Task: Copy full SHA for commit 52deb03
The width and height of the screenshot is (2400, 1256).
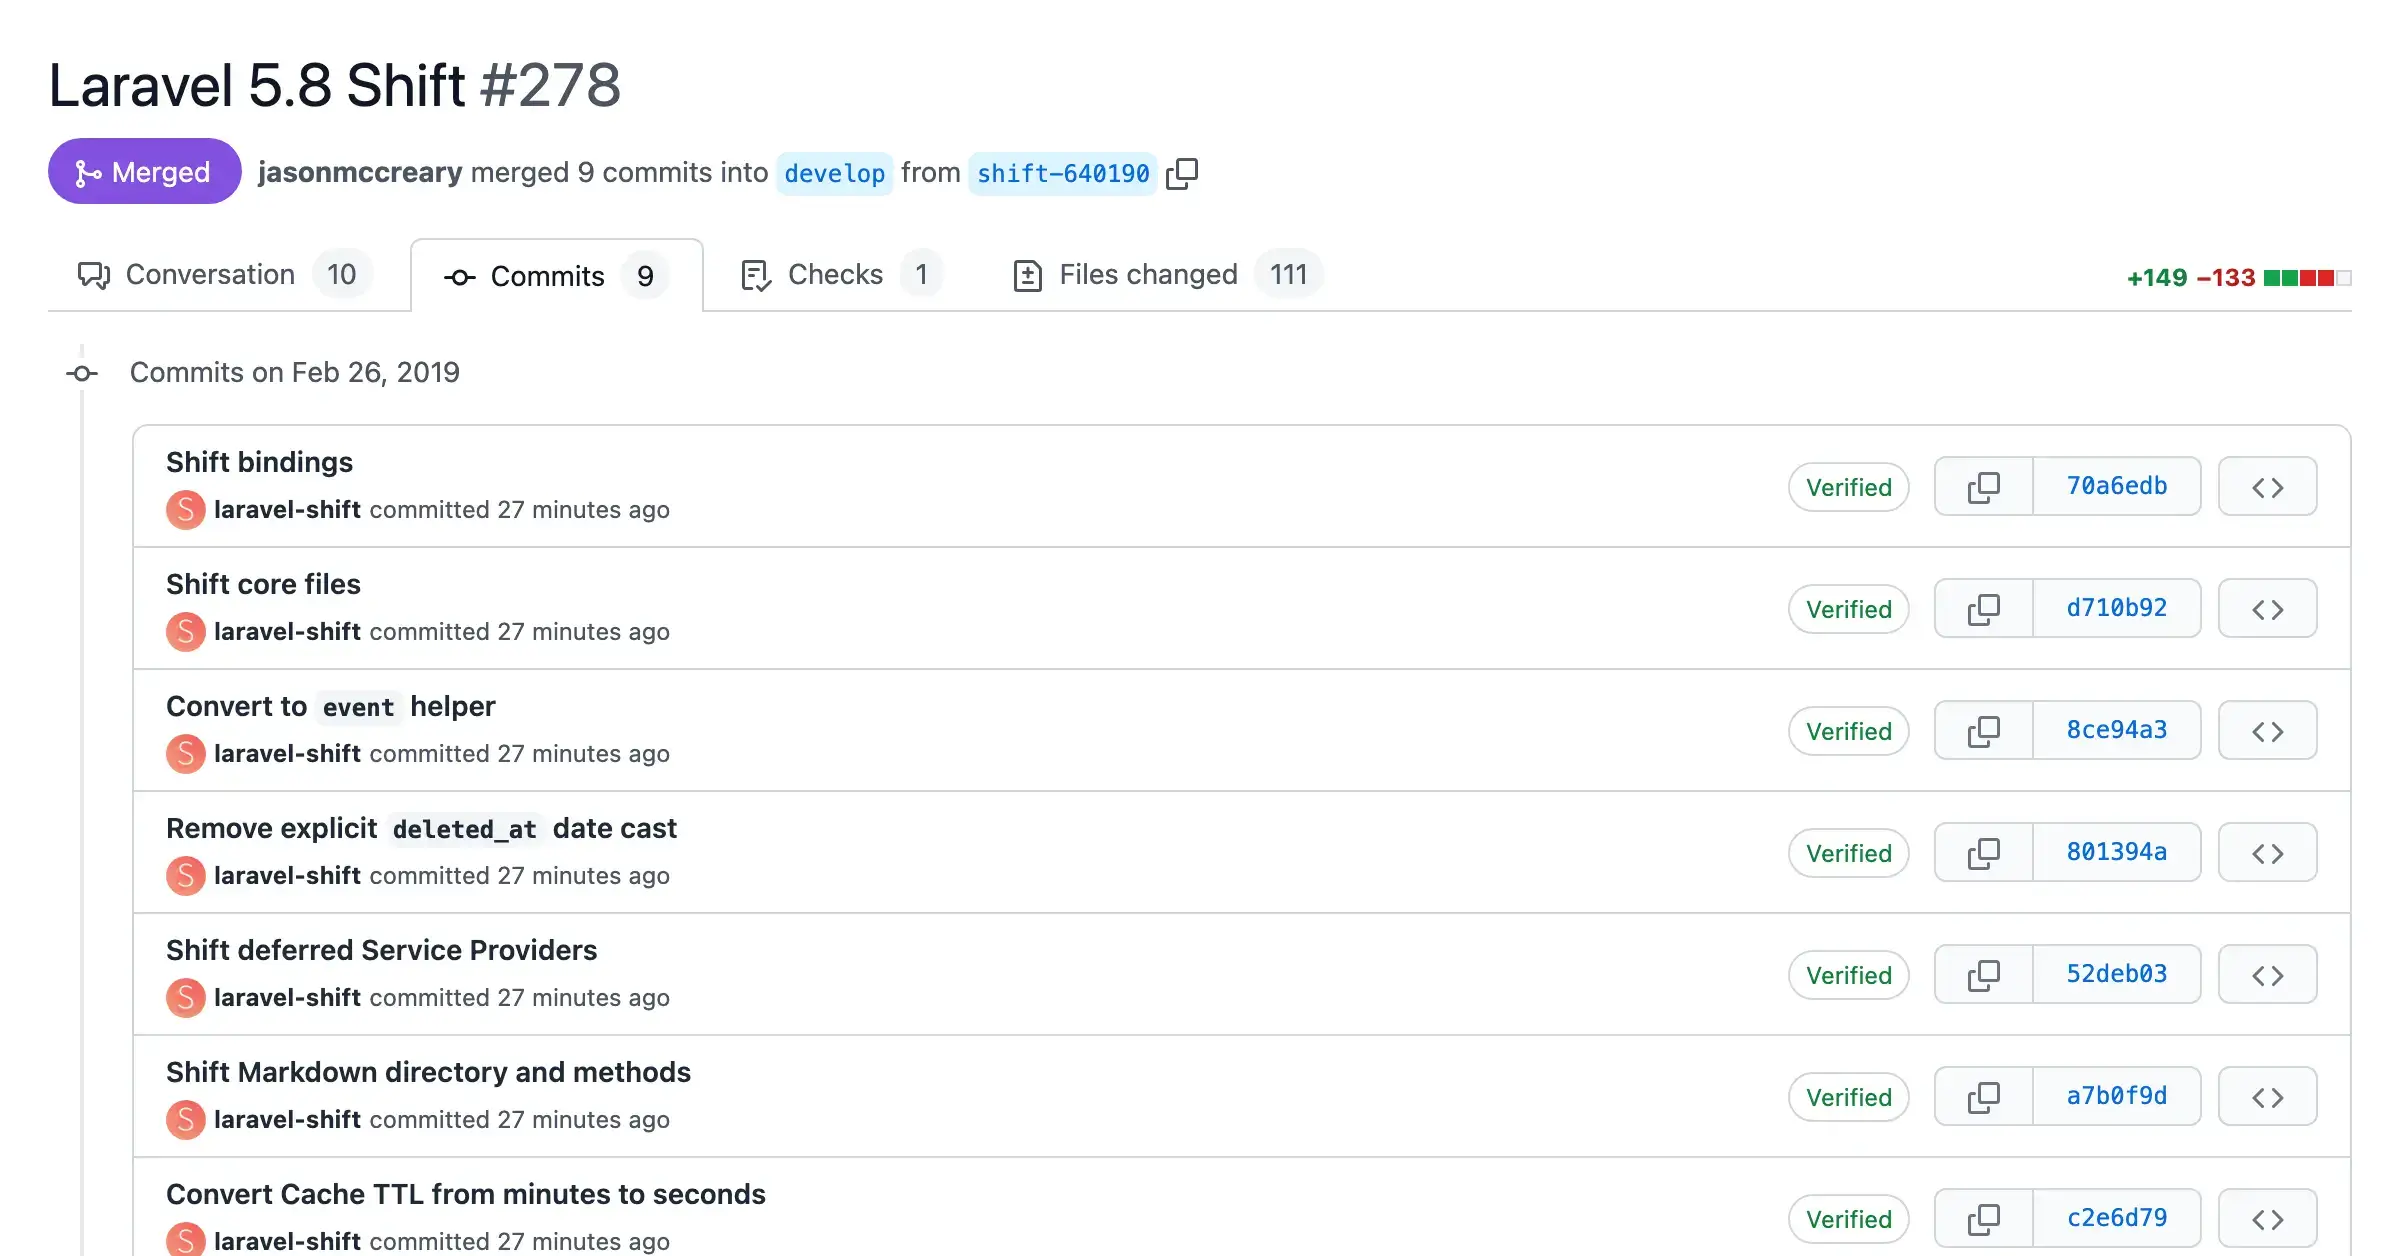Action: point(1984,975)
